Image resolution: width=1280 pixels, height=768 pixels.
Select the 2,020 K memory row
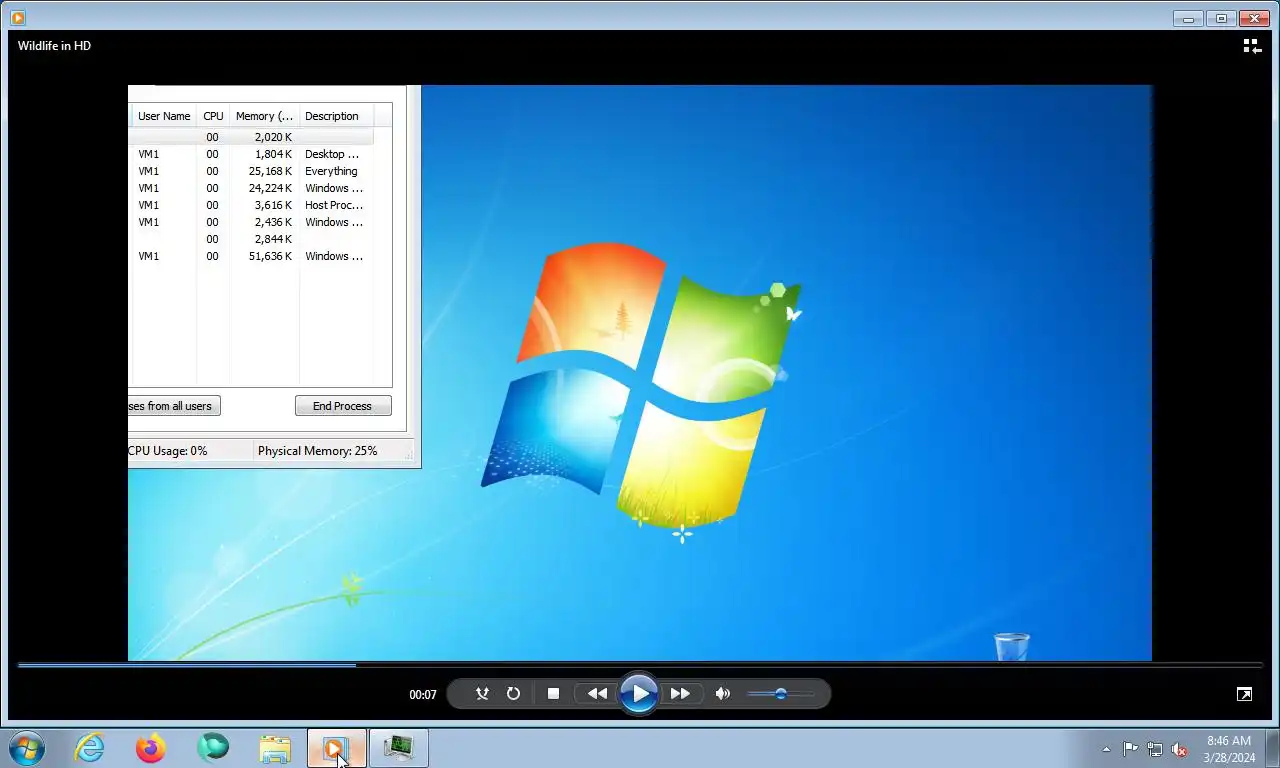coord(251,137)
